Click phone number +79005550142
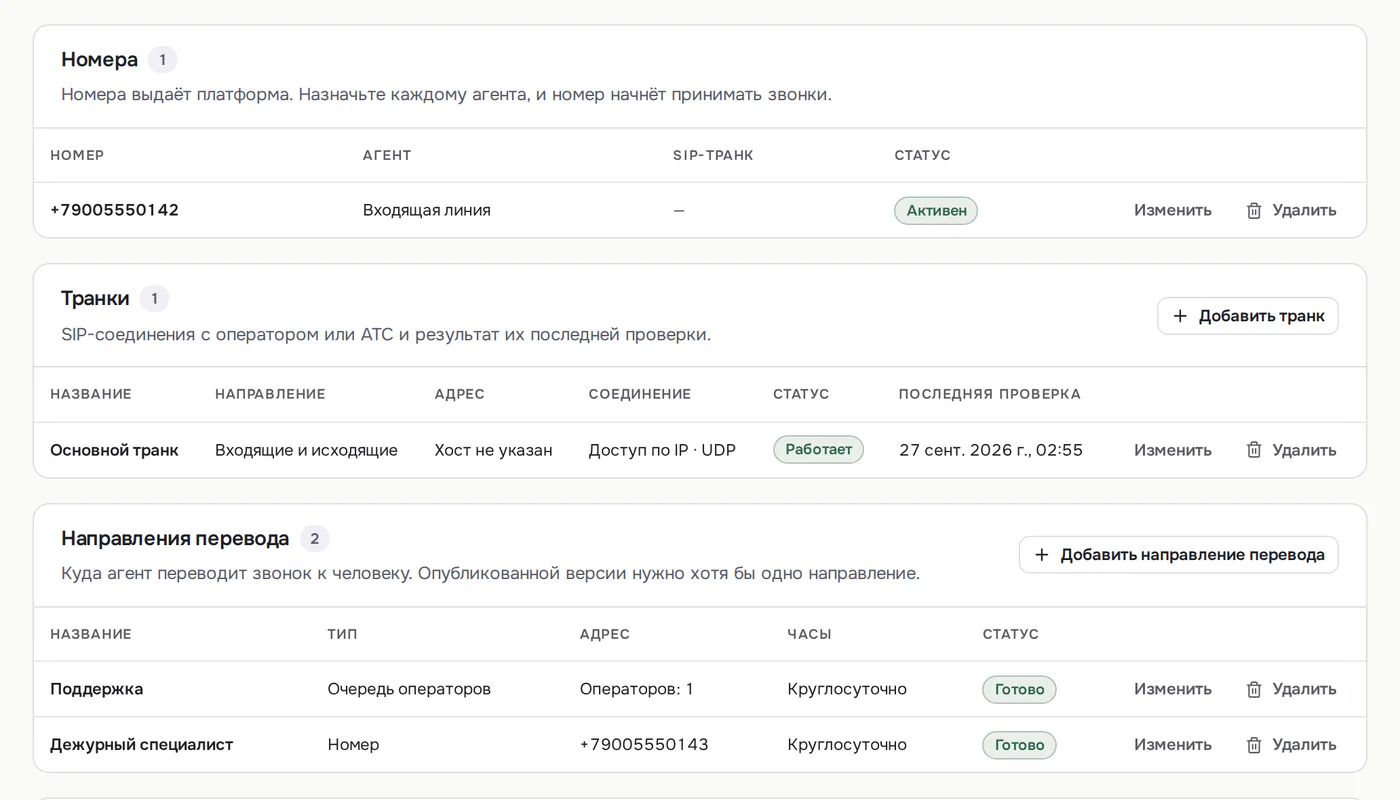 click(x=115, y=210)
